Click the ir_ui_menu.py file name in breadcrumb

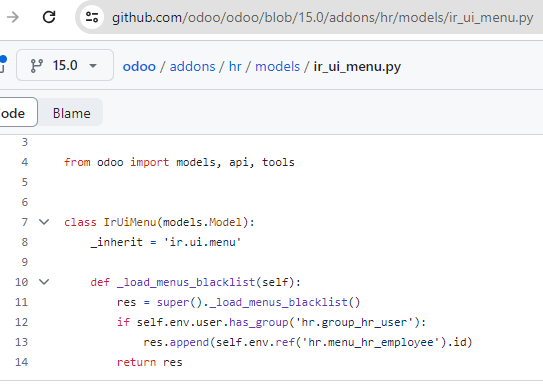[357, 66]
